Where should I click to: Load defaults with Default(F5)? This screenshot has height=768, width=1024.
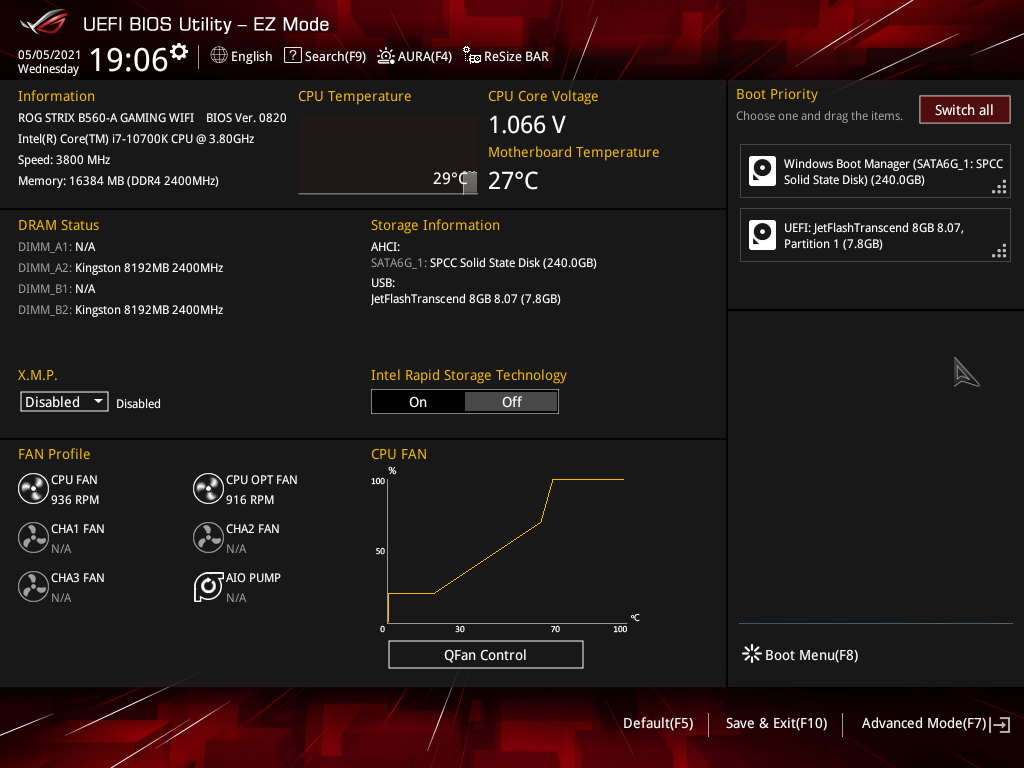pos(658,723)
